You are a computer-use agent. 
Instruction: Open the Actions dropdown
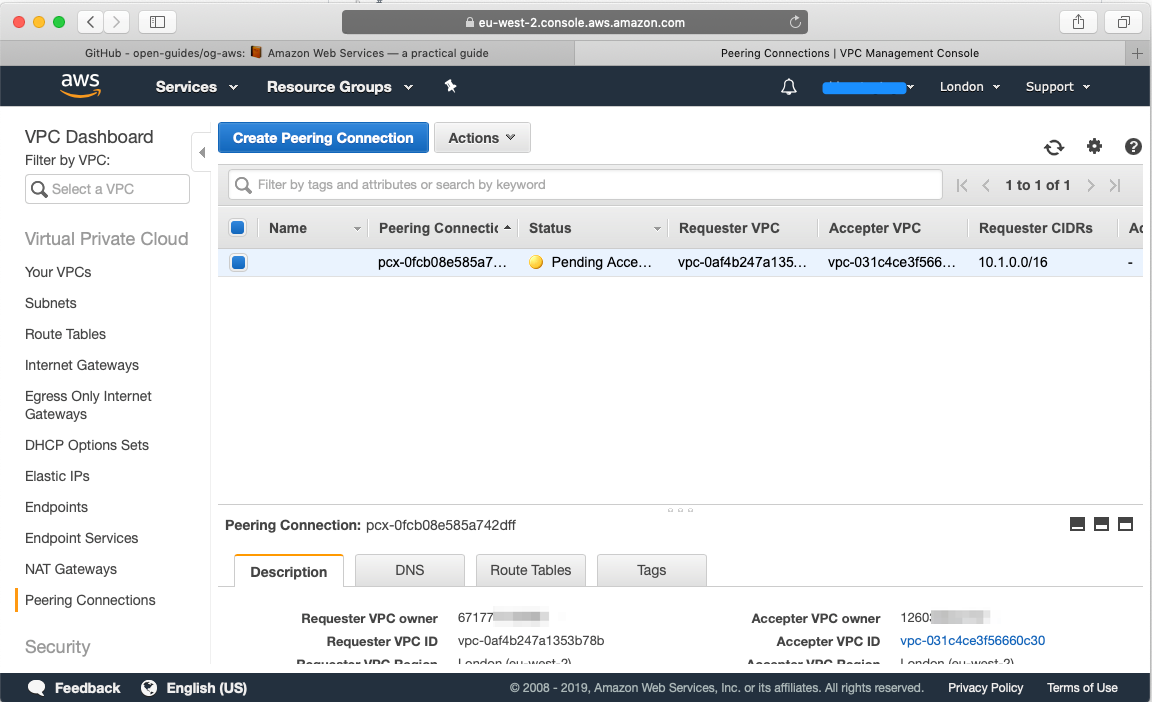point(482,138)
